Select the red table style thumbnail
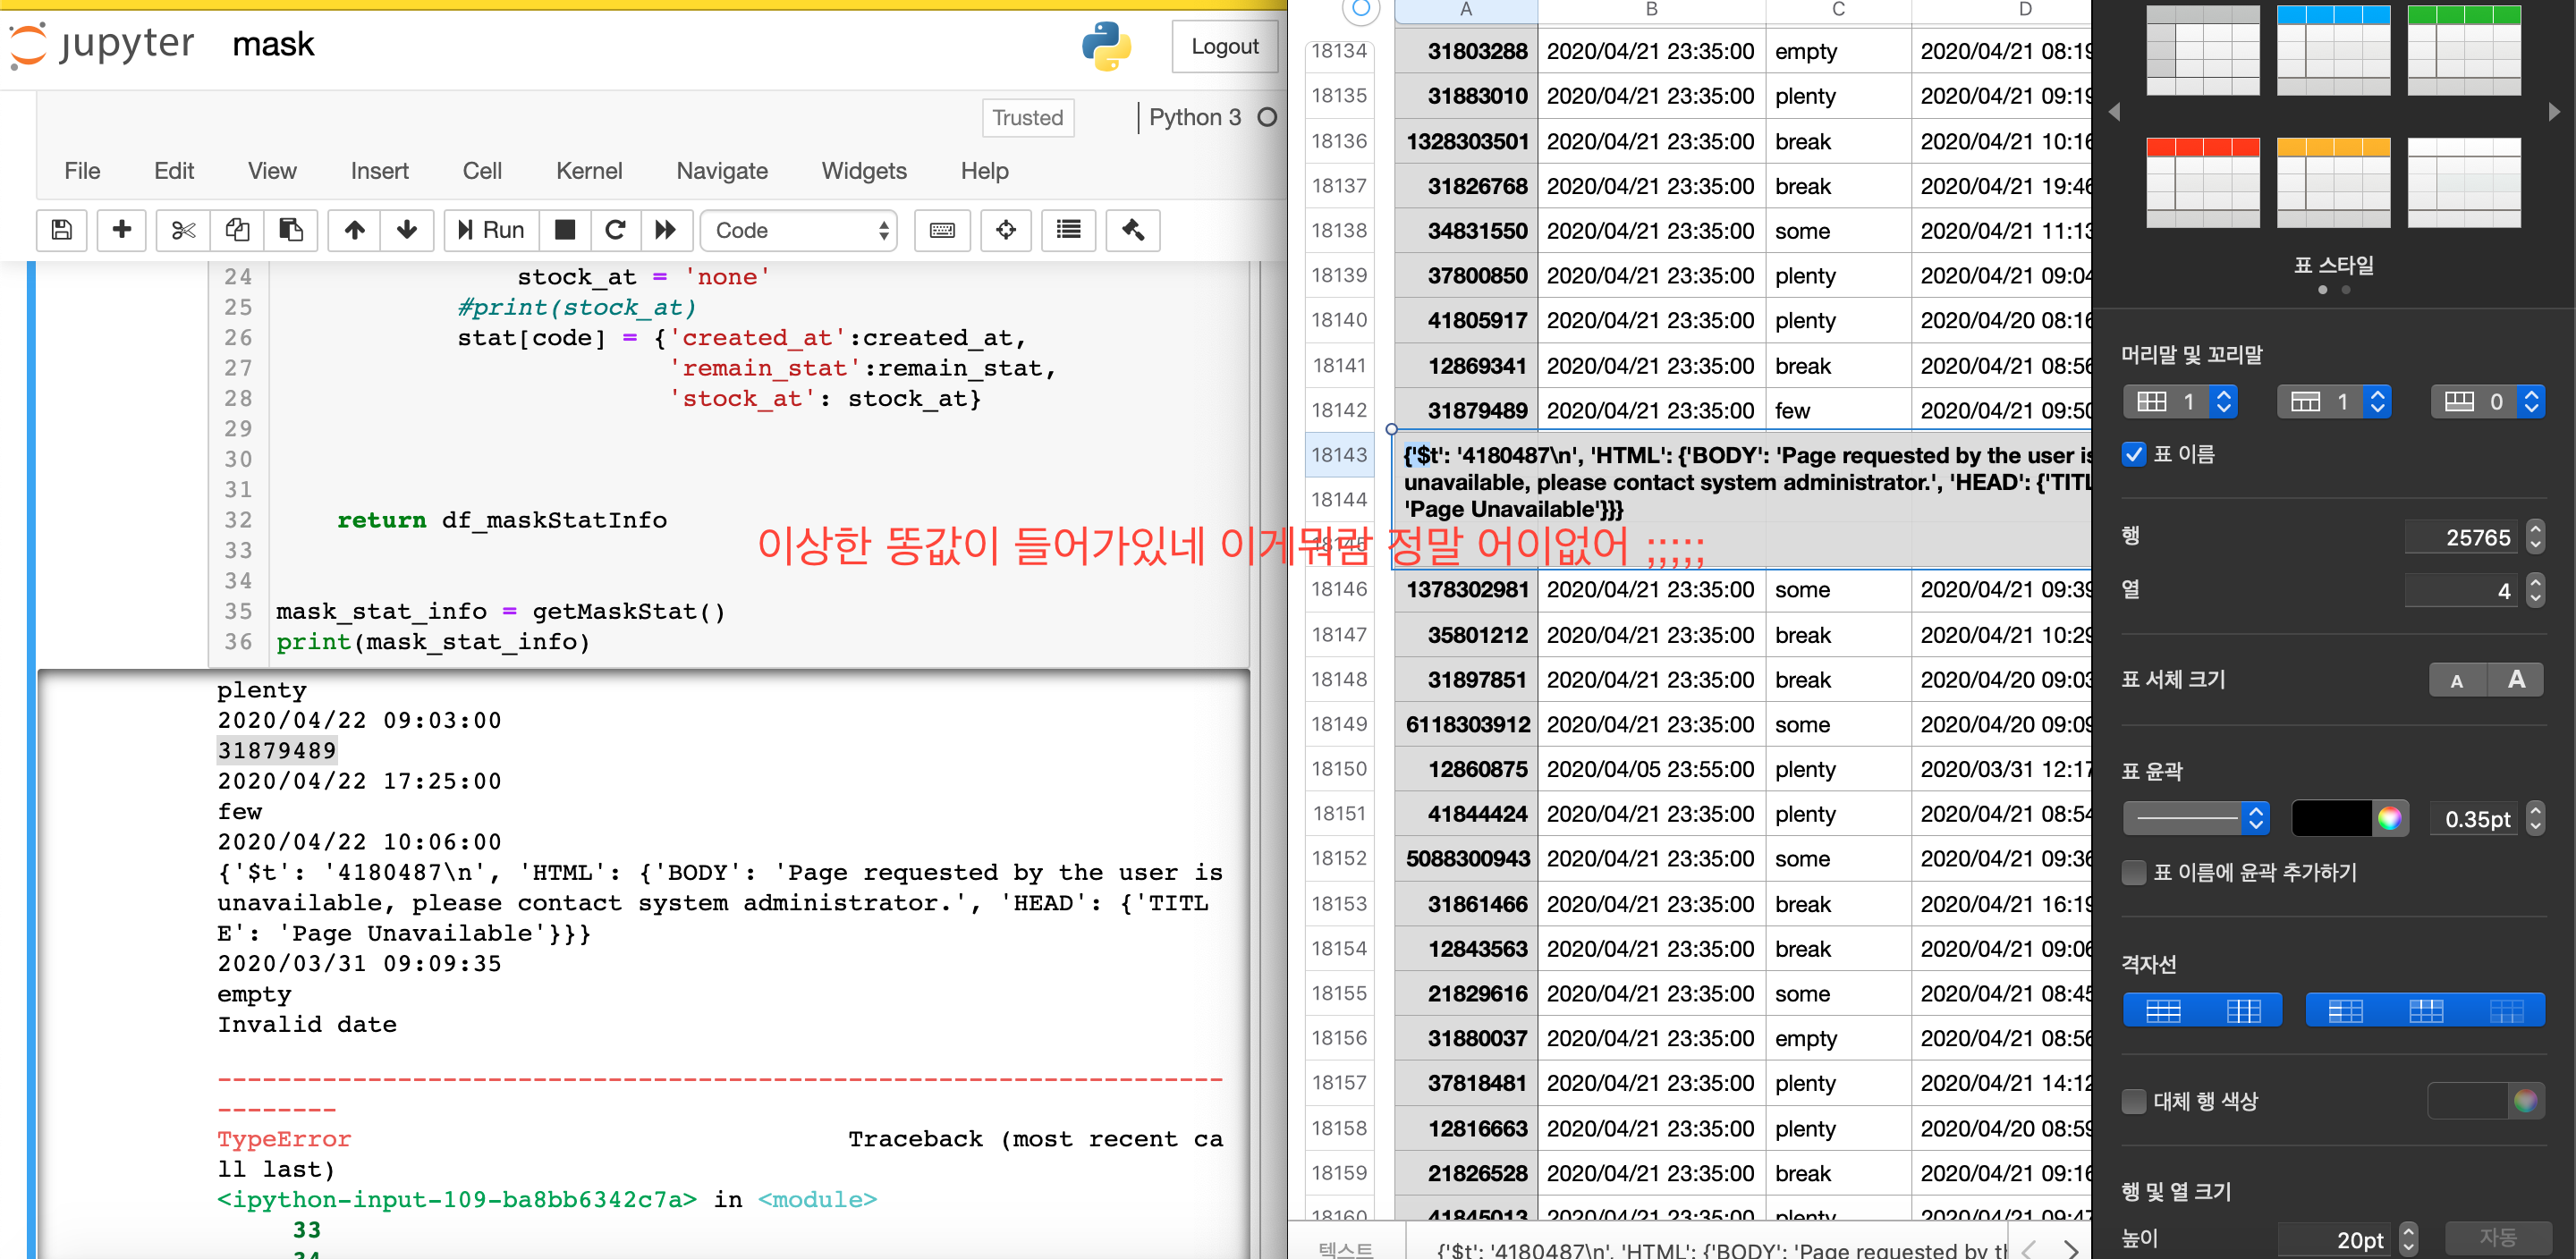The width and height of the screenshot is (2576, 1259). (2202, 182)
